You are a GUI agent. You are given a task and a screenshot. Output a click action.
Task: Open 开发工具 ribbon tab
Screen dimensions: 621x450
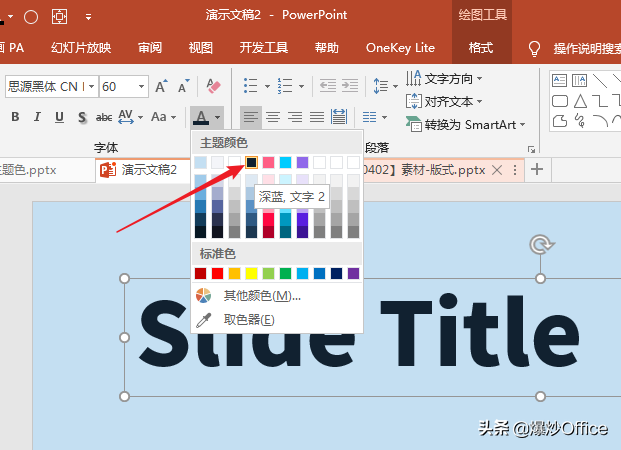(x=263, y=48)
